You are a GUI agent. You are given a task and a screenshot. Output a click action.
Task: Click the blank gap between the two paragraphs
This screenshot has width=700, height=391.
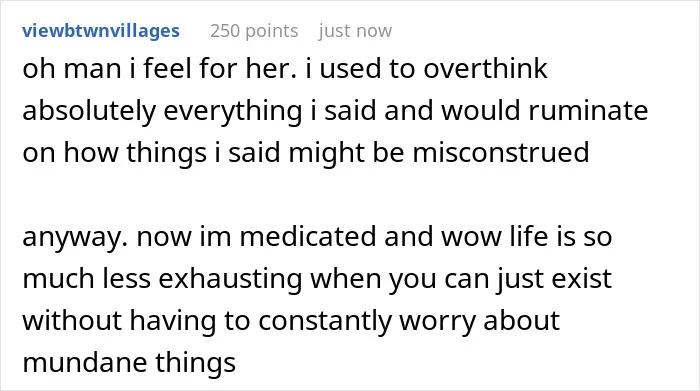350,194
